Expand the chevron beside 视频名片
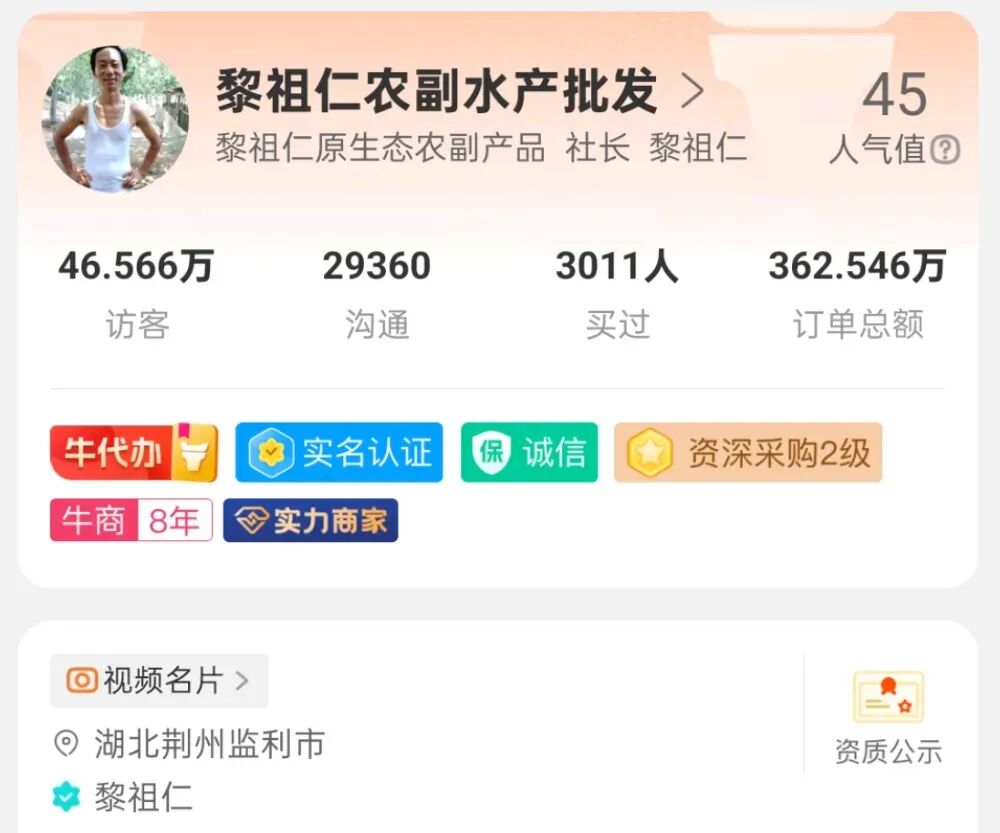The height and width of the screenshot is (833, 1000). pyautogui.click(x=242, y=681)
